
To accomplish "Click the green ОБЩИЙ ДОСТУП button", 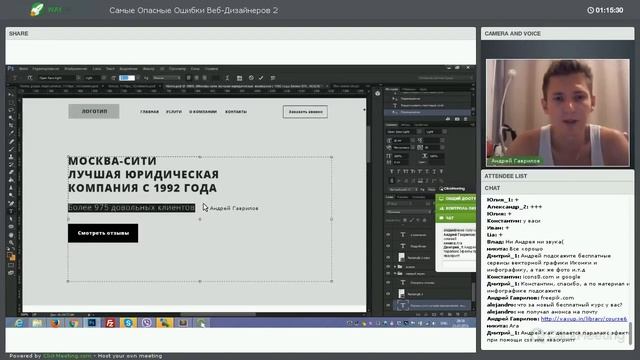I will [x=456, y=198].
